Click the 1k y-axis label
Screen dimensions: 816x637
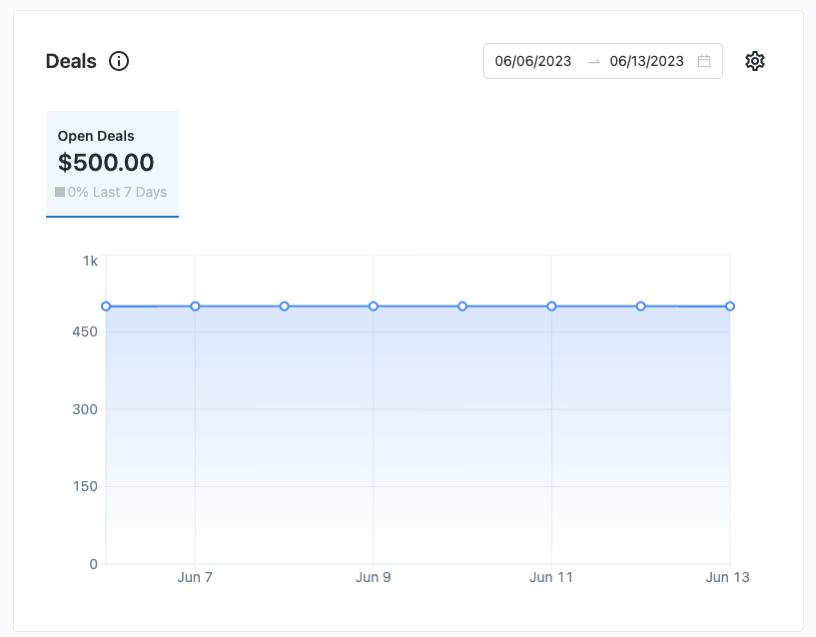point(90,261)
